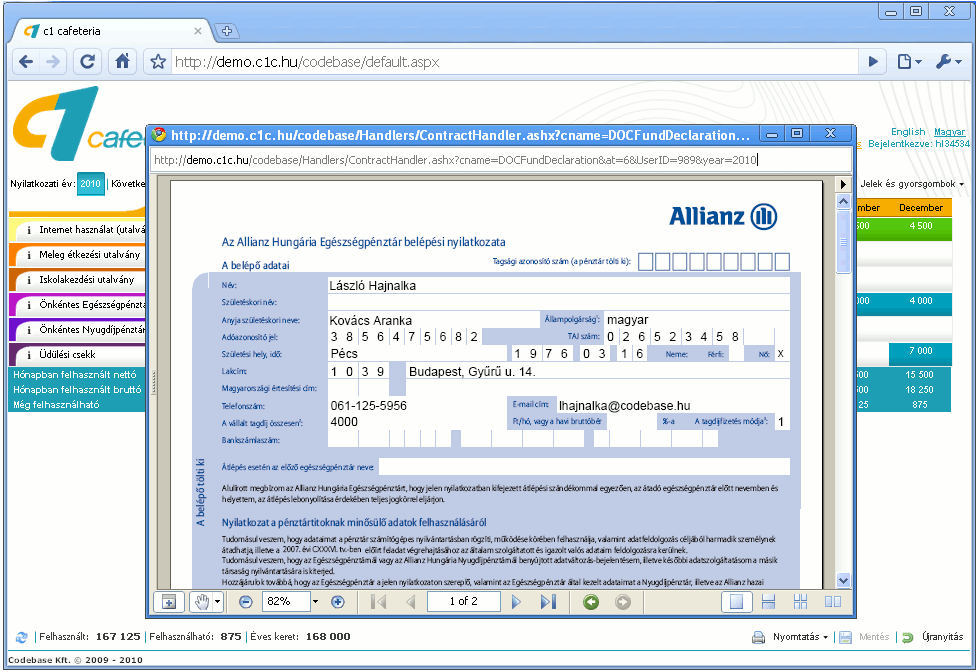Jump to the last PDF page
Viewport: 980px width, 672px height.
(548, 602)
